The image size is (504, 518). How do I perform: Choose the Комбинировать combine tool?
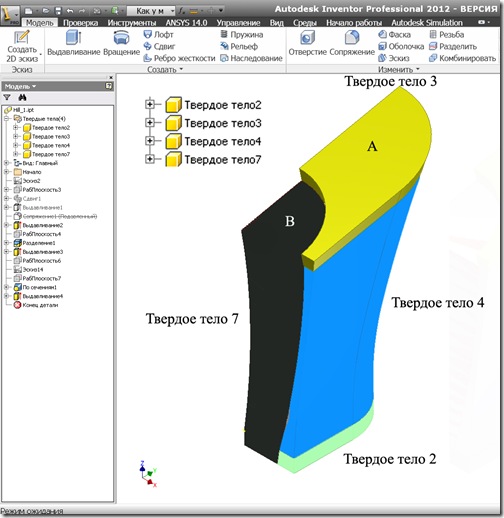point(463,58)
